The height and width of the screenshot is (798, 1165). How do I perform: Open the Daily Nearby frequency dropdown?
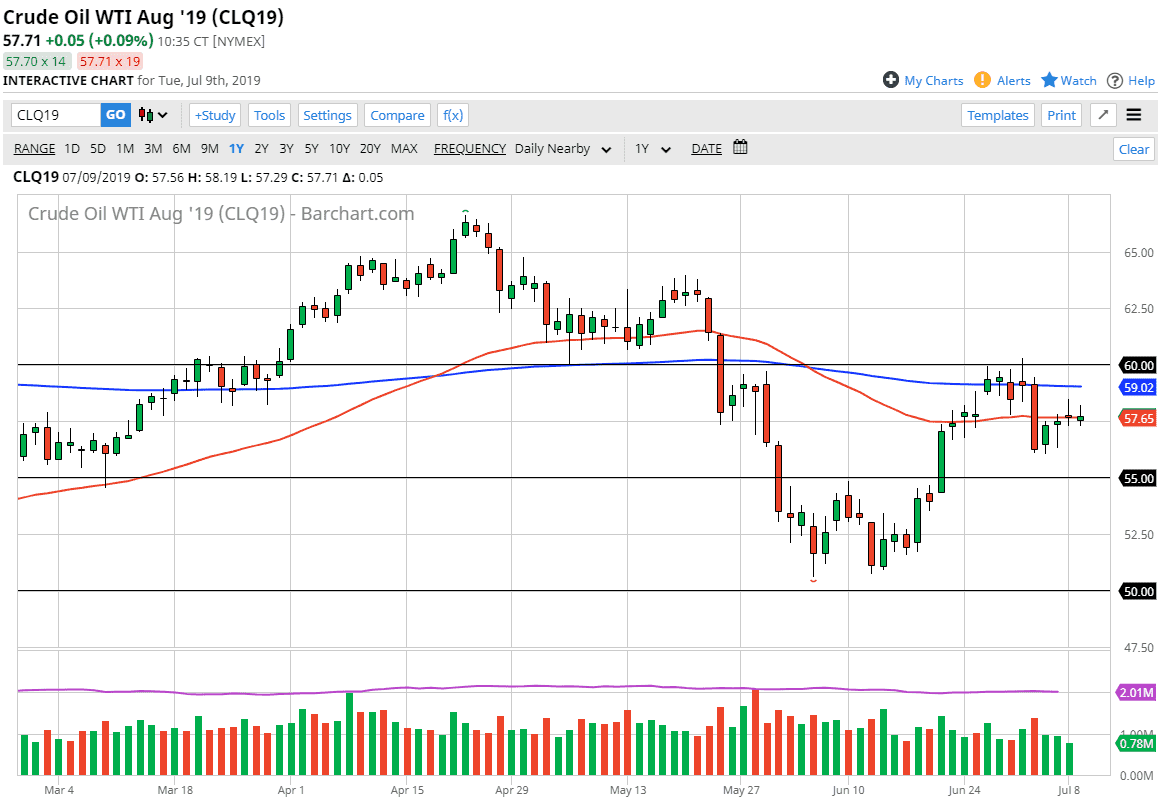(x=562, y=149)
